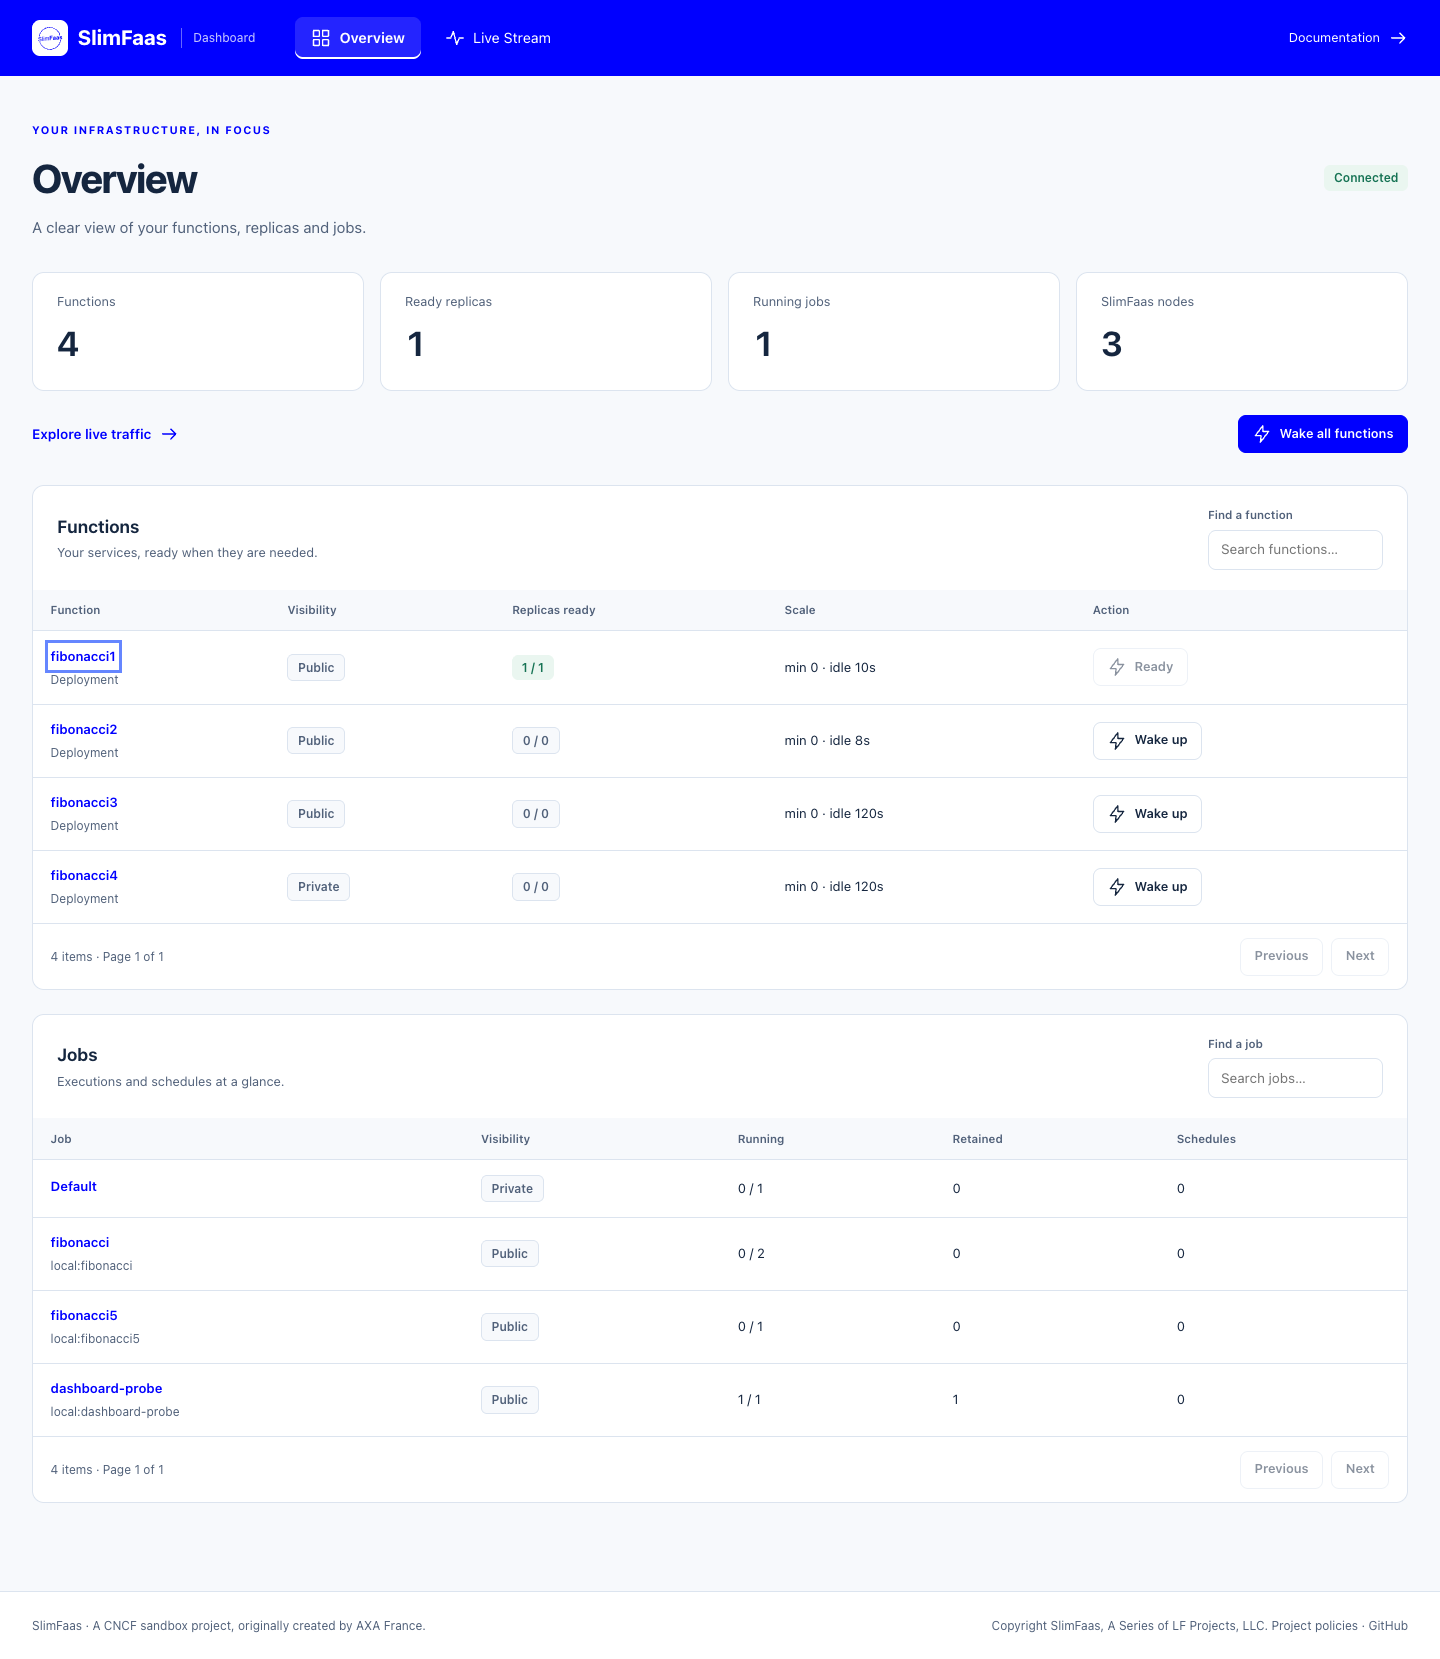The width and height of the screenshot is (1440, 1659).
Task: Focus the Search functions field
Action: (x=1295, y=550)
